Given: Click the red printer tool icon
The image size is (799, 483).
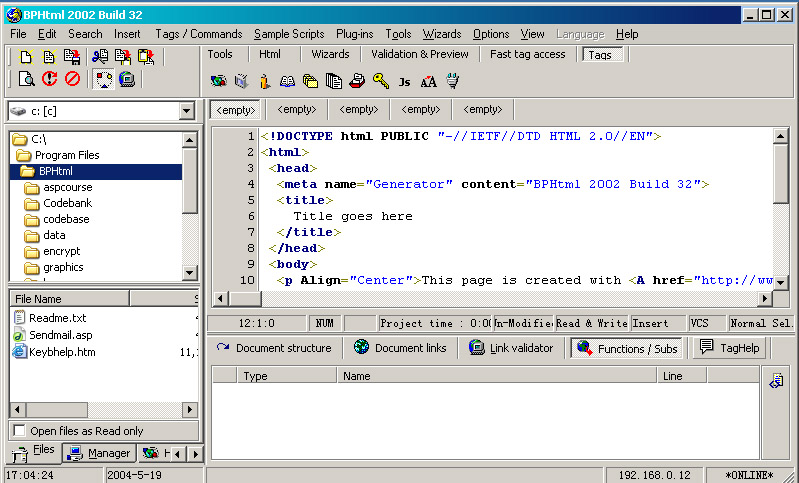Looking at the screenshot, I should pyautogui.click(x=357, y=81).
